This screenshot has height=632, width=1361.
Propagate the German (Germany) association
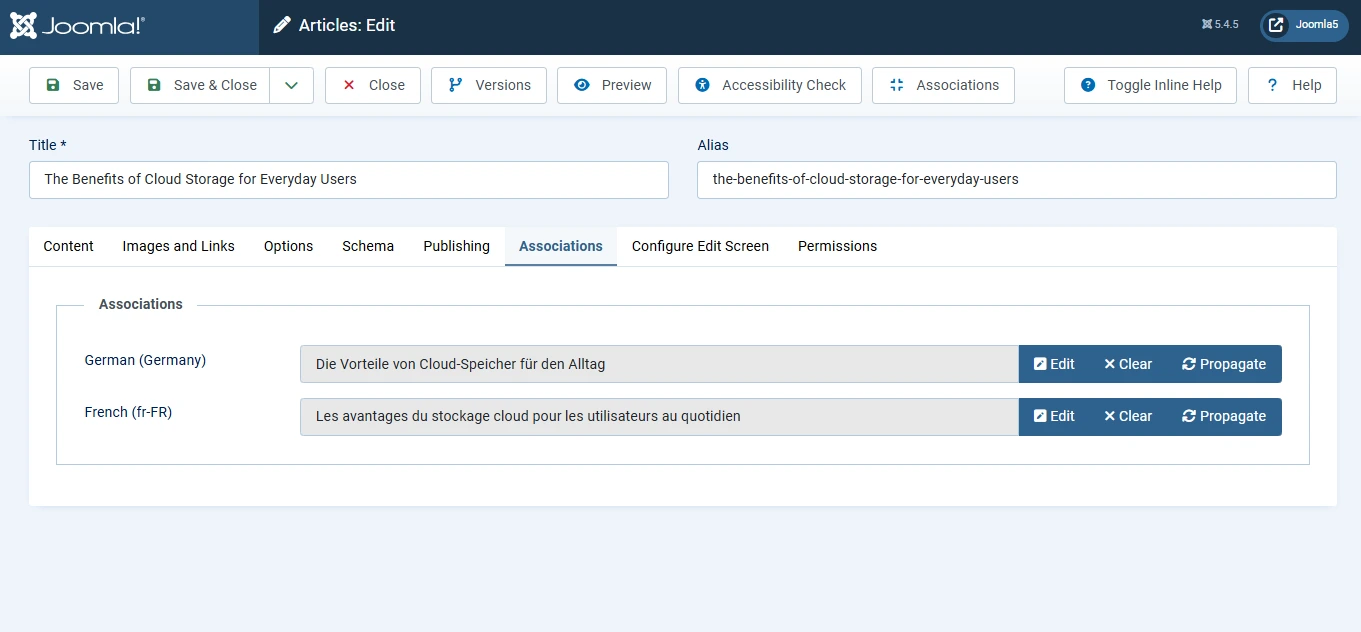coord(1224,364)
